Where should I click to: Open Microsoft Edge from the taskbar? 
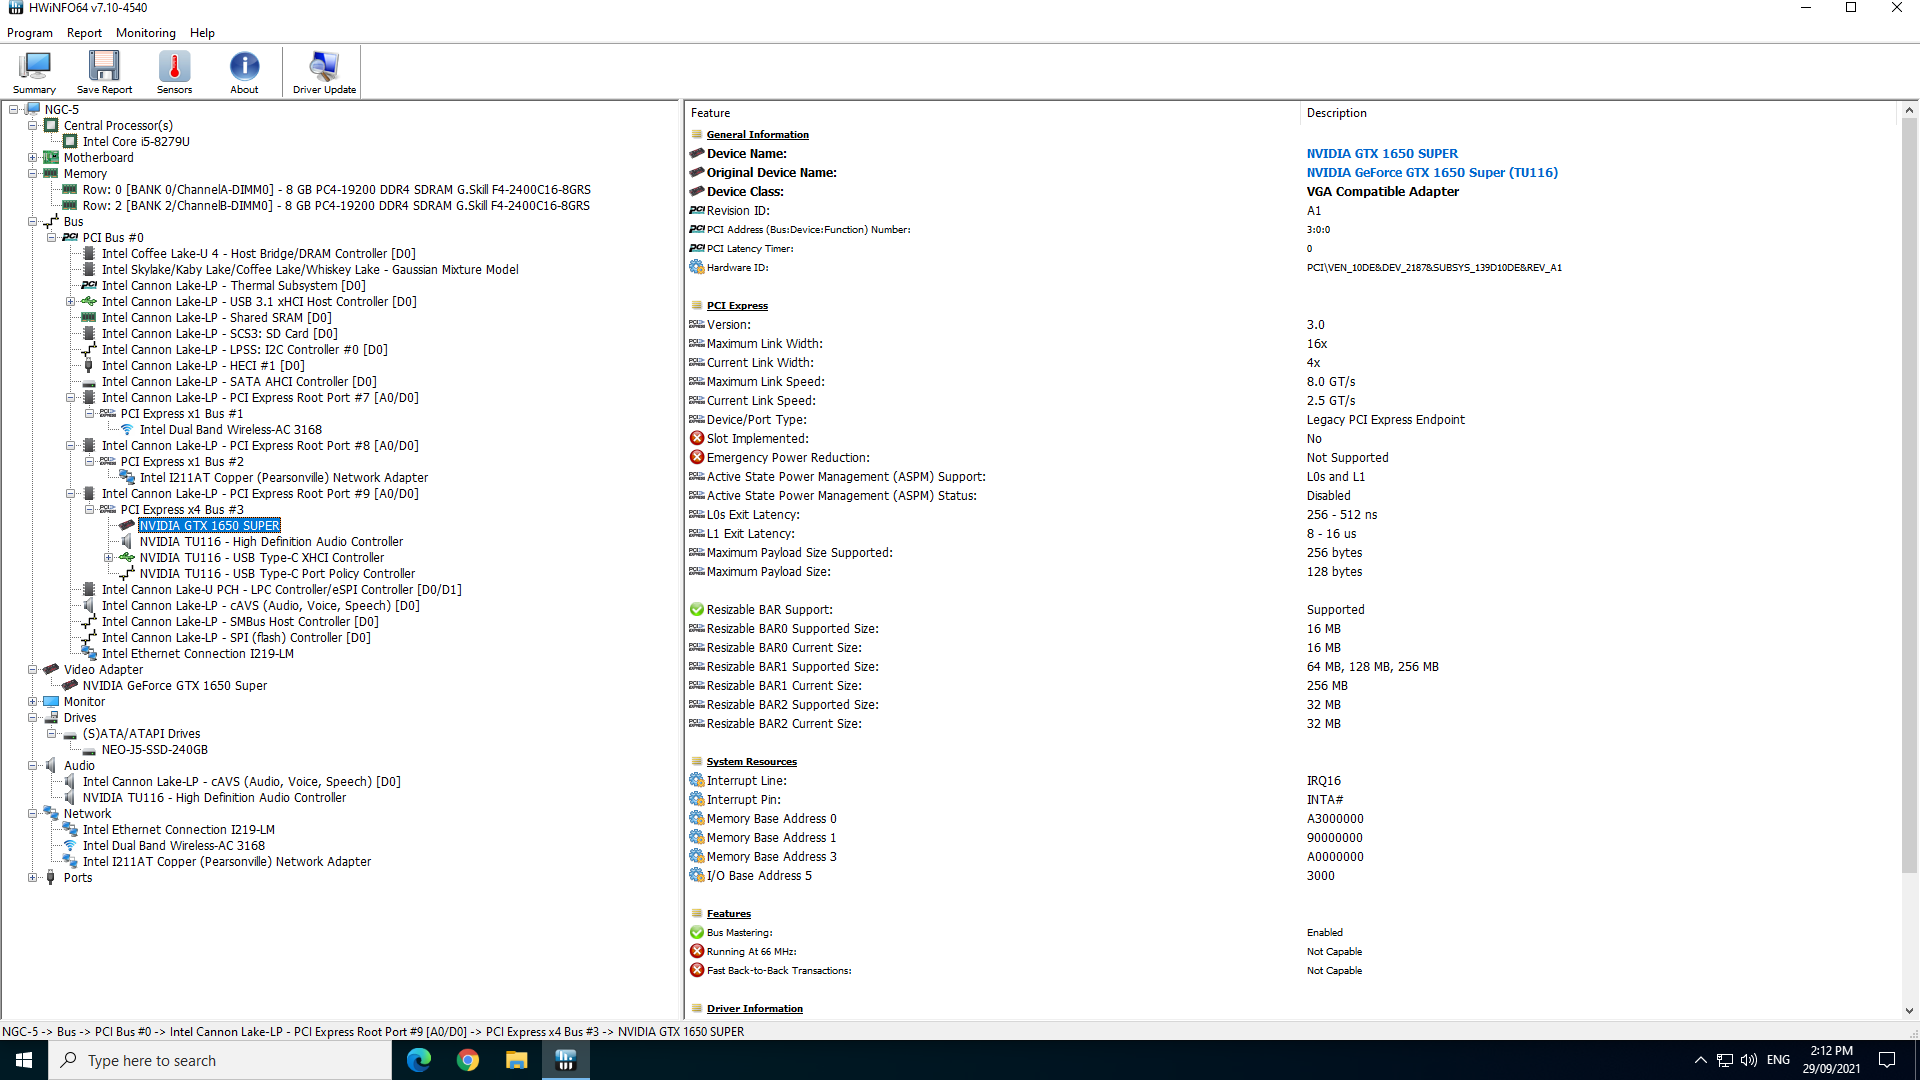(x=419, y=1060)
